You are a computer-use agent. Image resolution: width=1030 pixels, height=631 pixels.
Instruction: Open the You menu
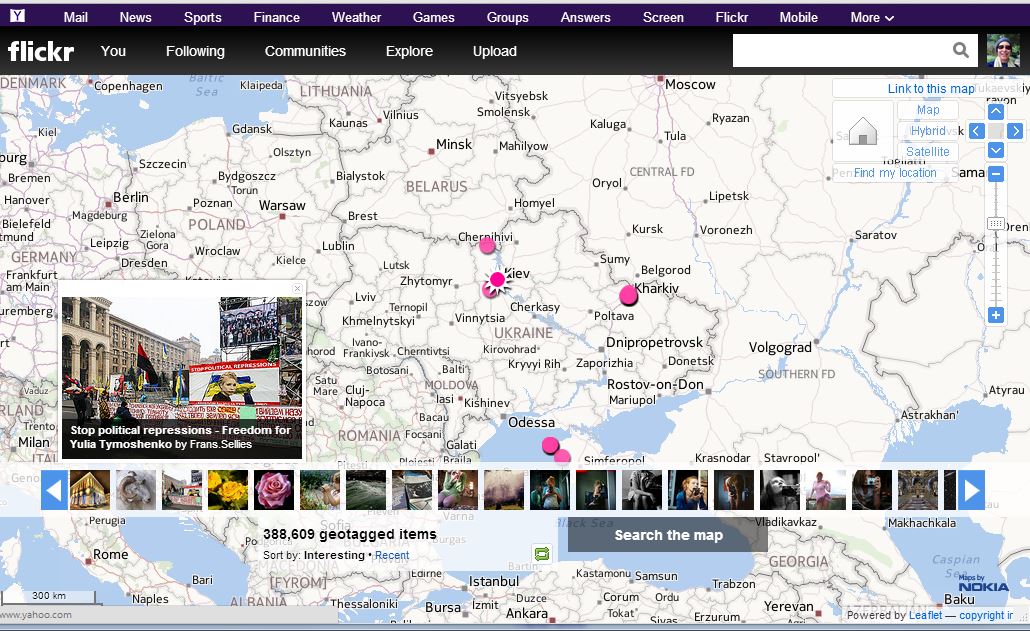[113, 51]
